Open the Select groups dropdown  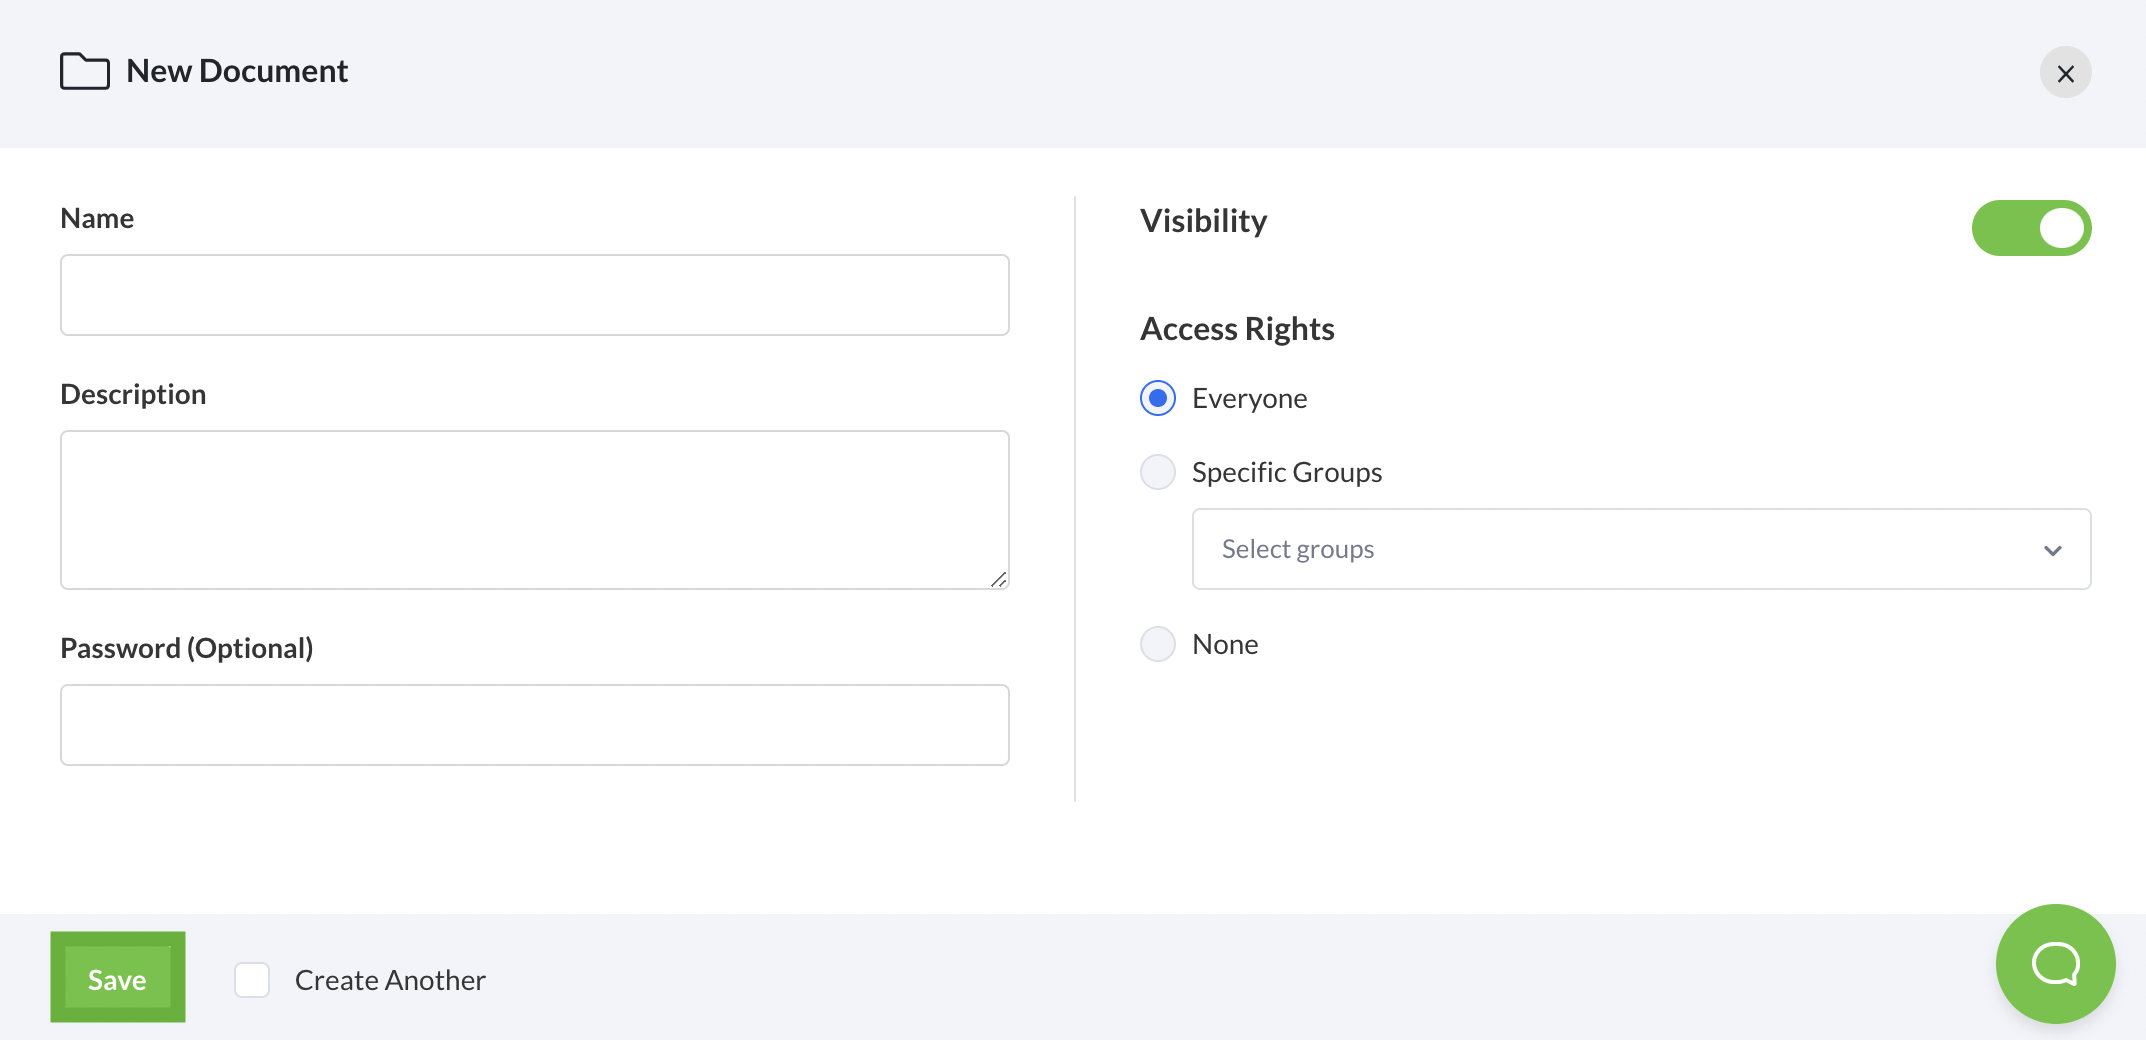click(x=1641, y=549)
